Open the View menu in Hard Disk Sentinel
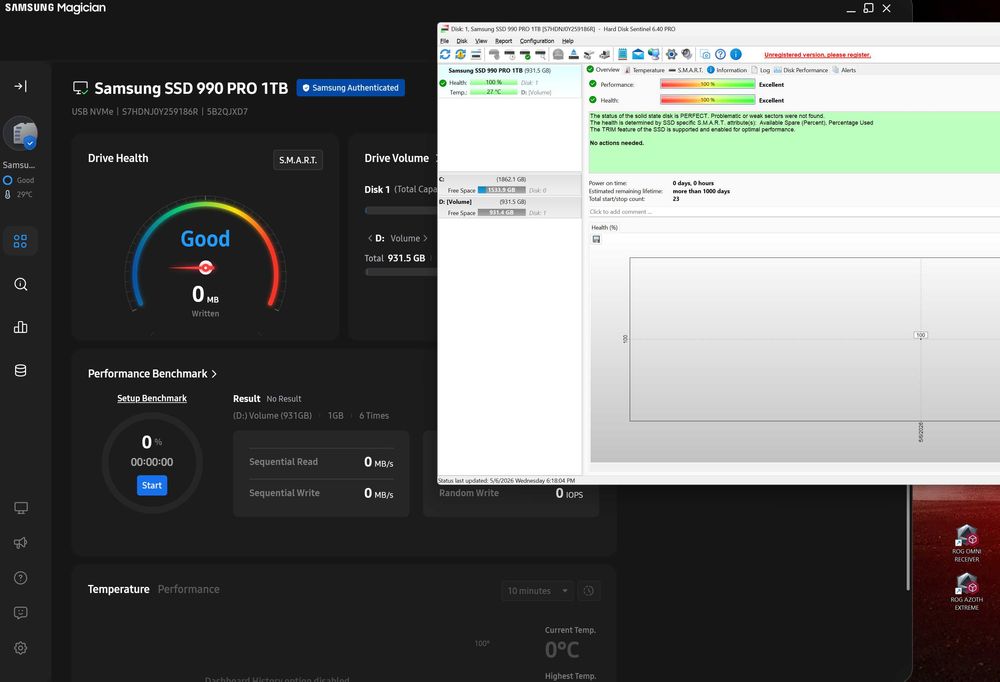The image size is (1000, 682). (481, 41)
